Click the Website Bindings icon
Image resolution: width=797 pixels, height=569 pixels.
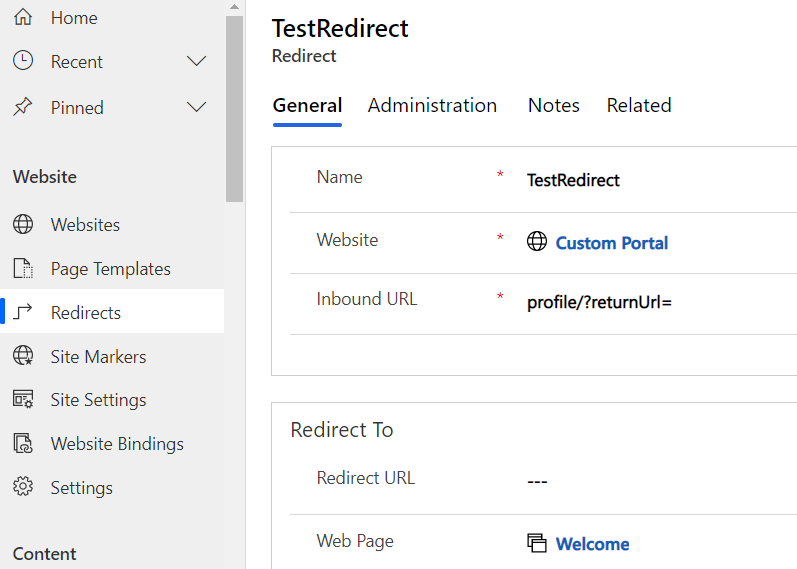tap(23, 443)
